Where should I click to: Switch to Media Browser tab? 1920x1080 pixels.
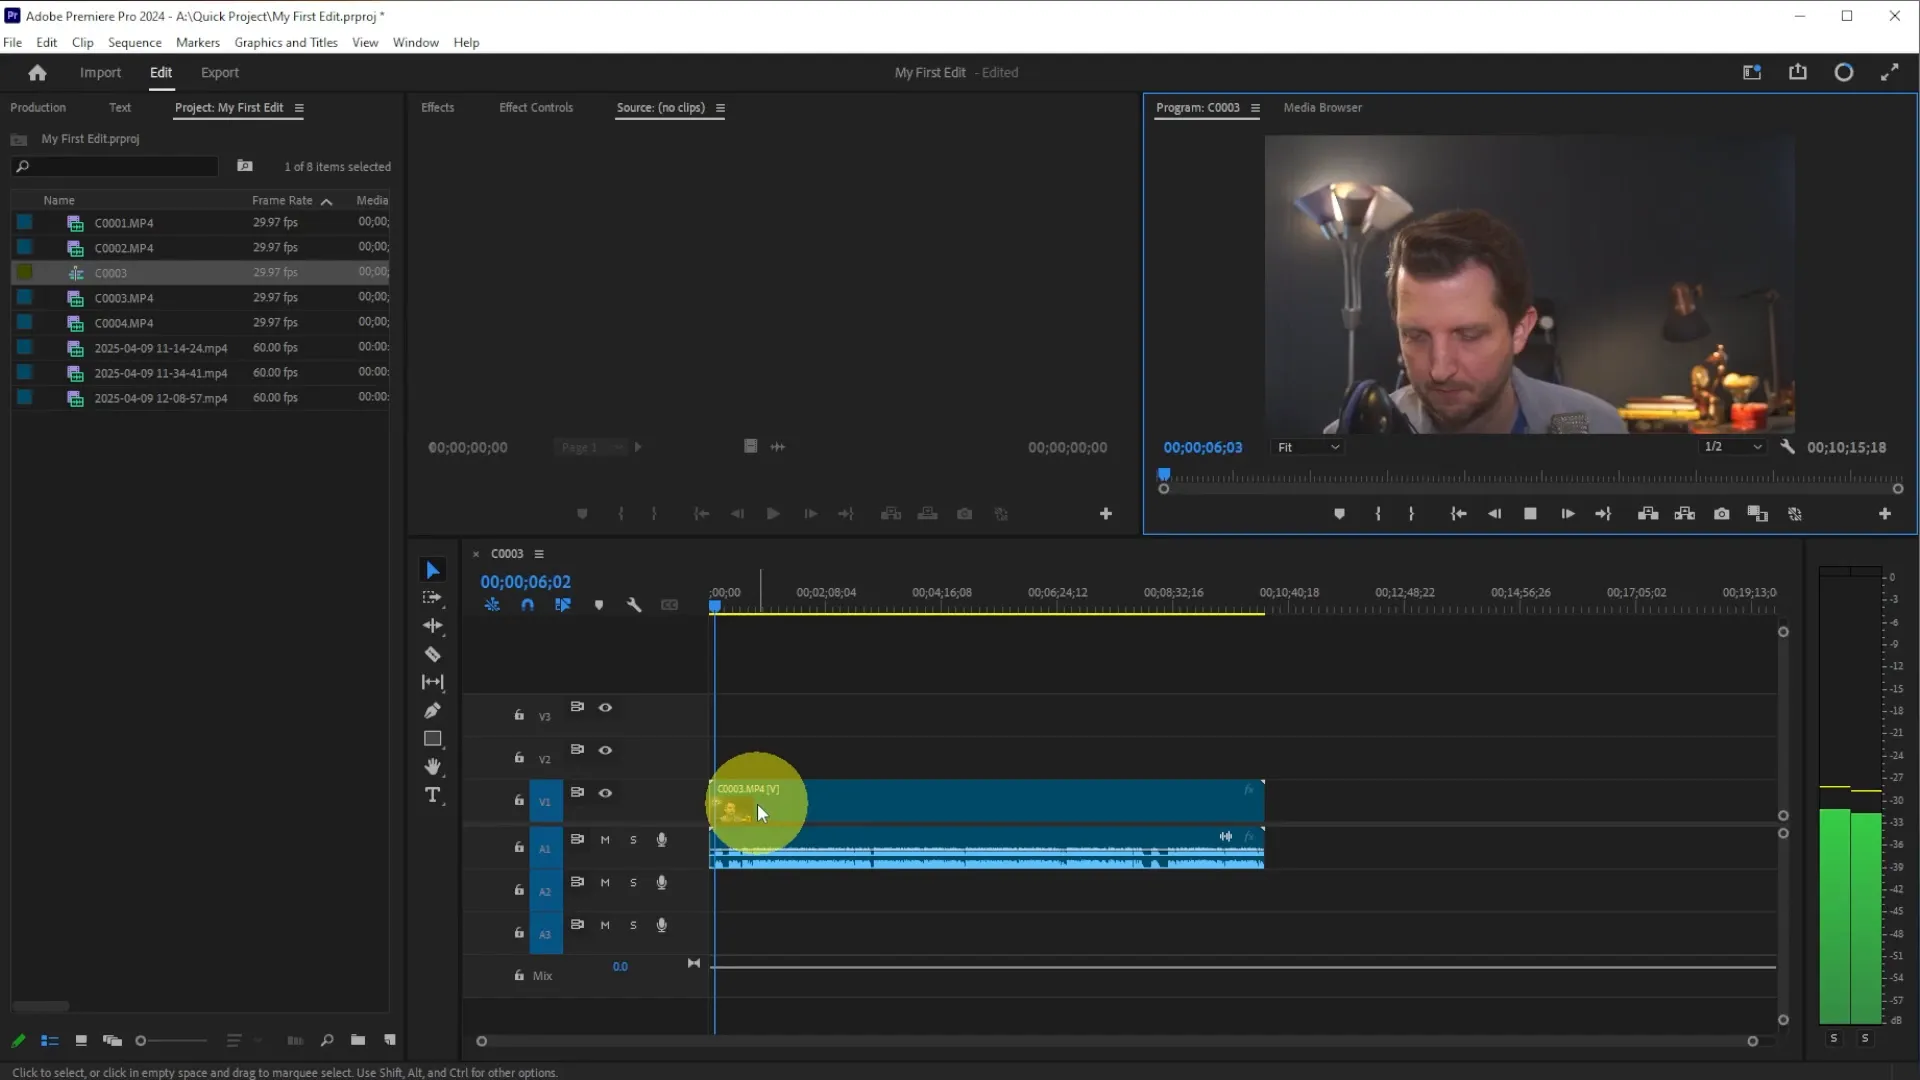(x=1322, y=108)
